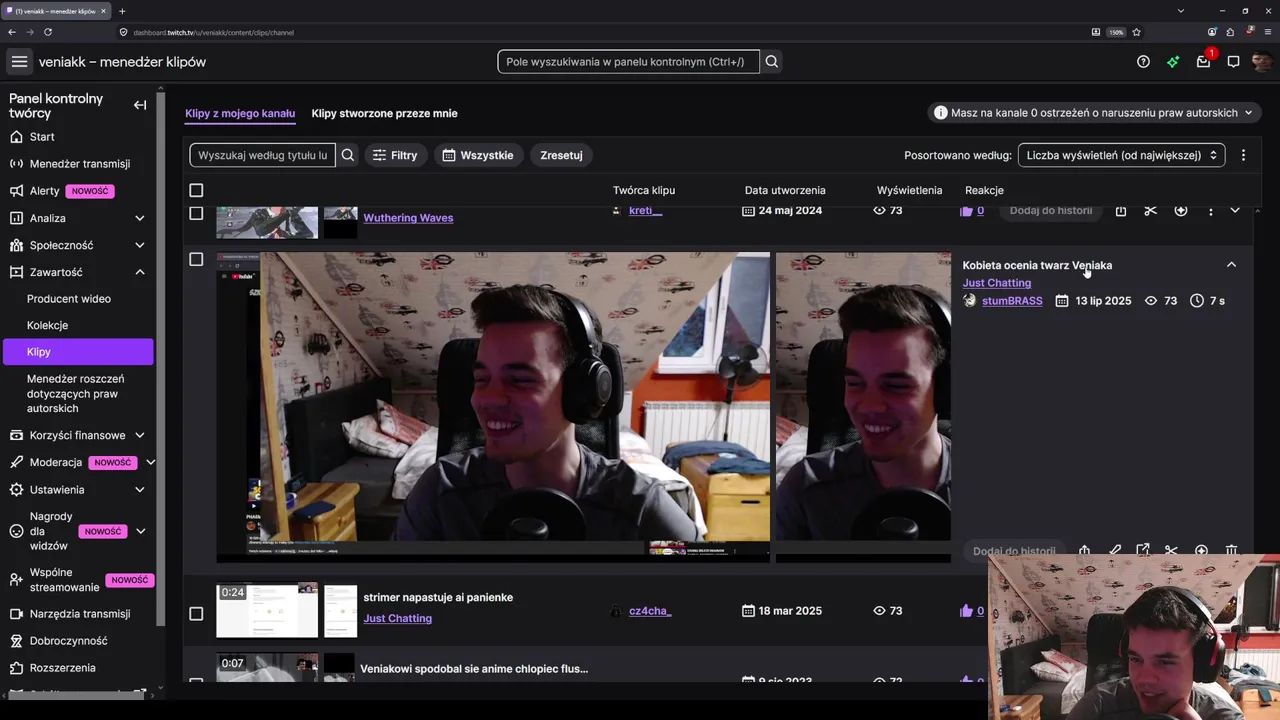Click the Zresetuj reset button

pyautogui.click(x=561, y=155)
